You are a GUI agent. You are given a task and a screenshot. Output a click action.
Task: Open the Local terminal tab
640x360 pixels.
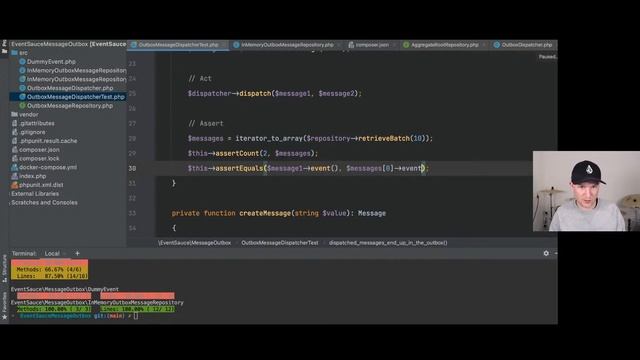pyautogui.click(x=52, y=253)
